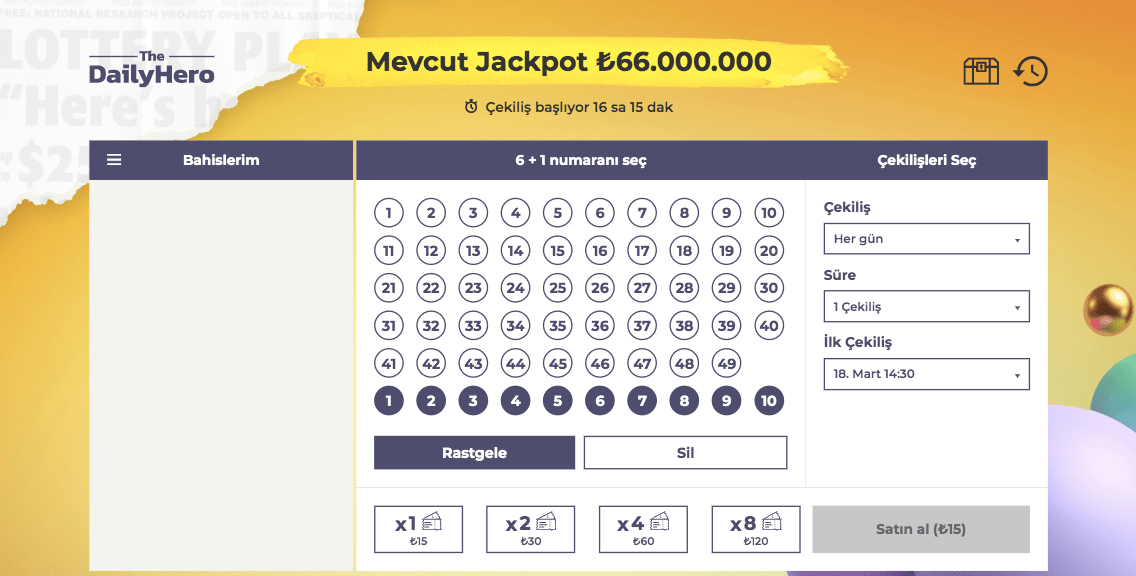
Task: Click the Çekilişleri Seç header
Action: tap(926, 160)
